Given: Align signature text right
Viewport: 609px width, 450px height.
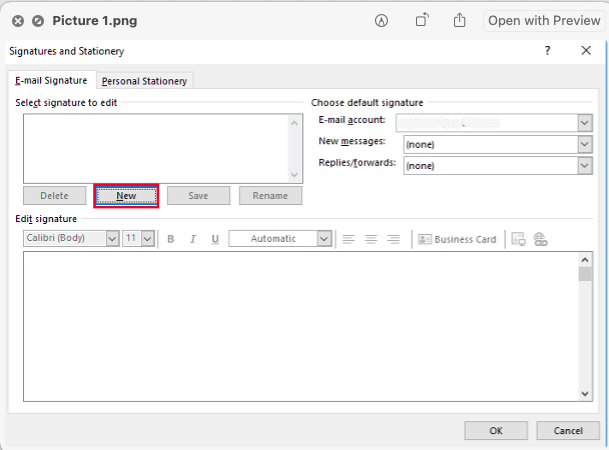Looking at the screenshot, I should click(x=393, y=239).
